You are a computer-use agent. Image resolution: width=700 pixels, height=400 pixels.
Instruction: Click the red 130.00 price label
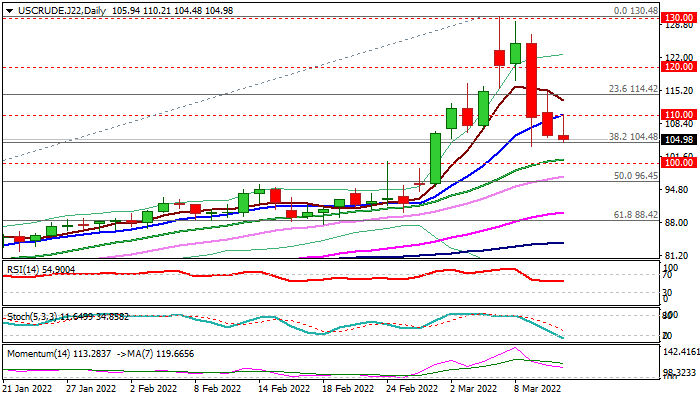[x=679, y=18]
